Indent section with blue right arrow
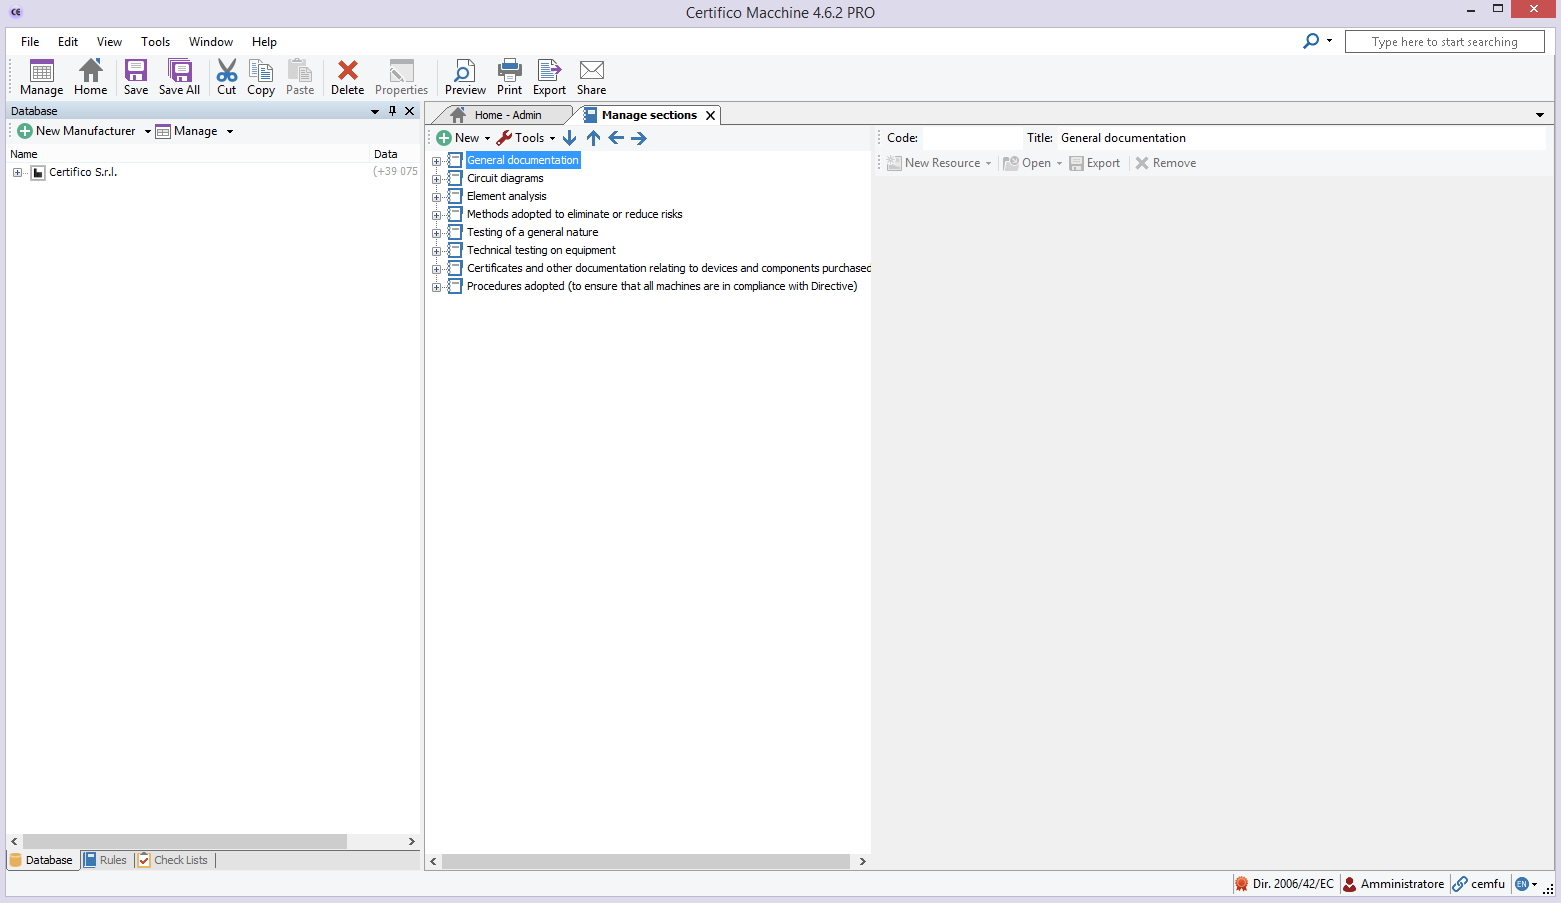The width and height of the screenshot is (1561, 903). [639, 138]
